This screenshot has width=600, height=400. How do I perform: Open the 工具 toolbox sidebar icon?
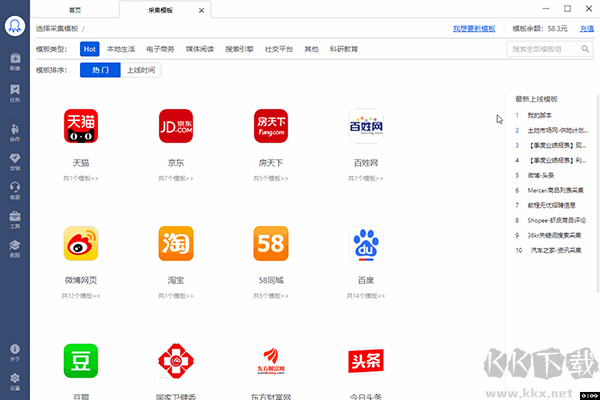tap(15, 220)
